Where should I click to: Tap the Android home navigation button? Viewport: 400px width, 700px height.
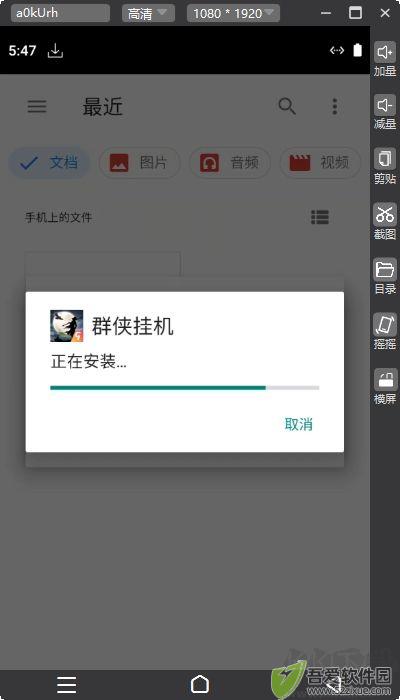pos(200,684)
